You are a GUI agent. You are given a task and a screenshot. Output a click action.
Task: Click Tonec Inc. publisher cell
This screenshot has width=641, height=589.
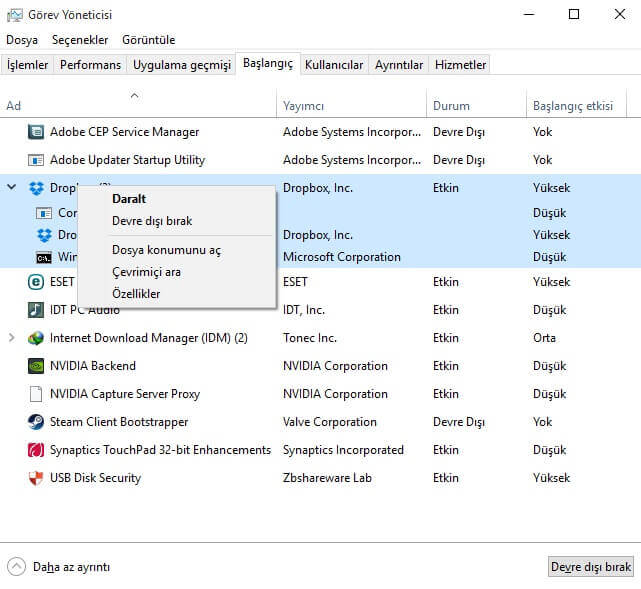pos(310,338)
